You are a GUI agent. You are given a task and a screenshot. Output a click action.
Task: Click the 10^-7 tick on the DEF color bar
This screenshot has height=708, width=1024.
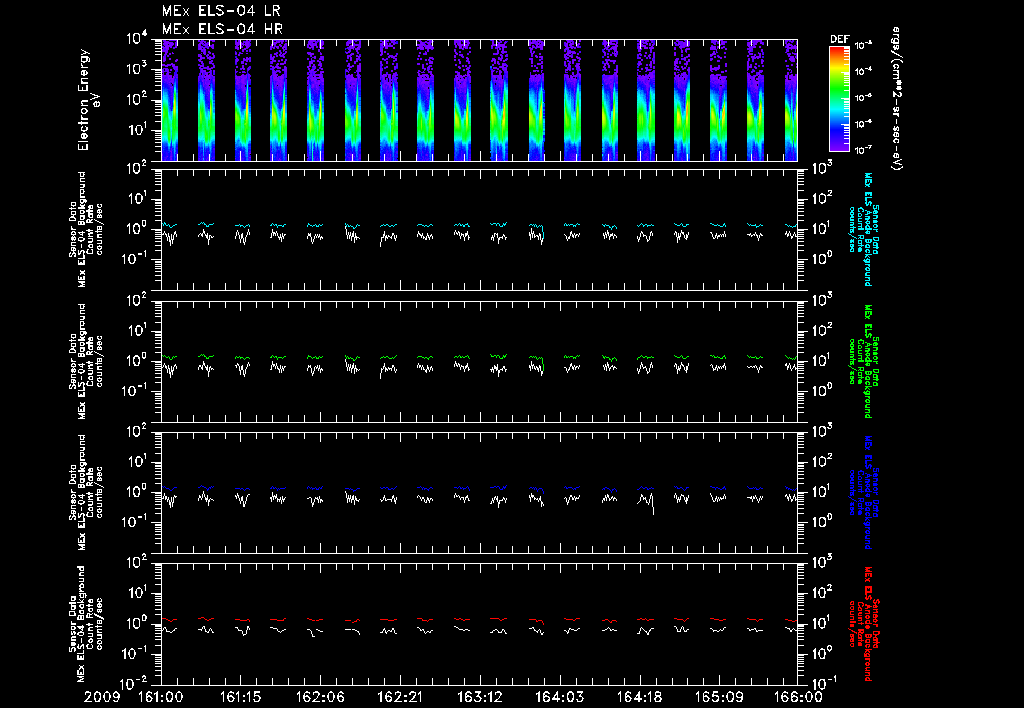click(x=863, y=150)
